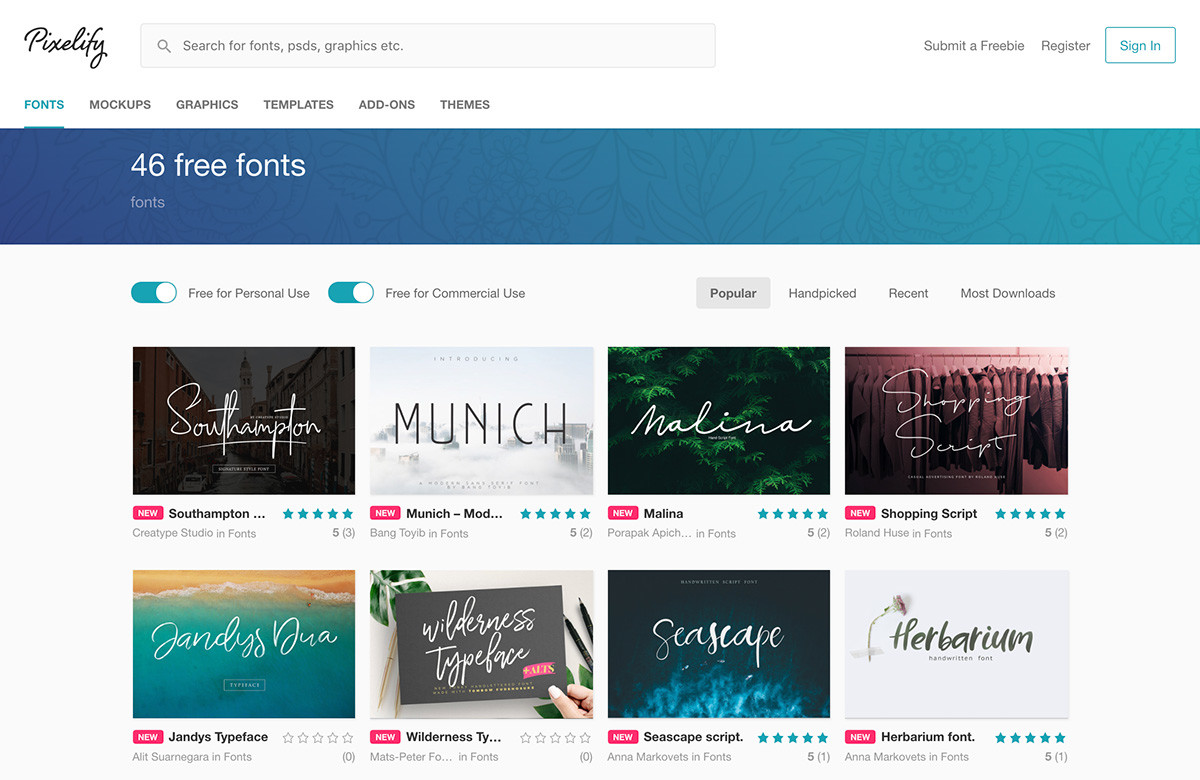Viewport: 1200px width, 780px height.
Task: Click the search magnifier icon
Action: (x=164, y=45)
